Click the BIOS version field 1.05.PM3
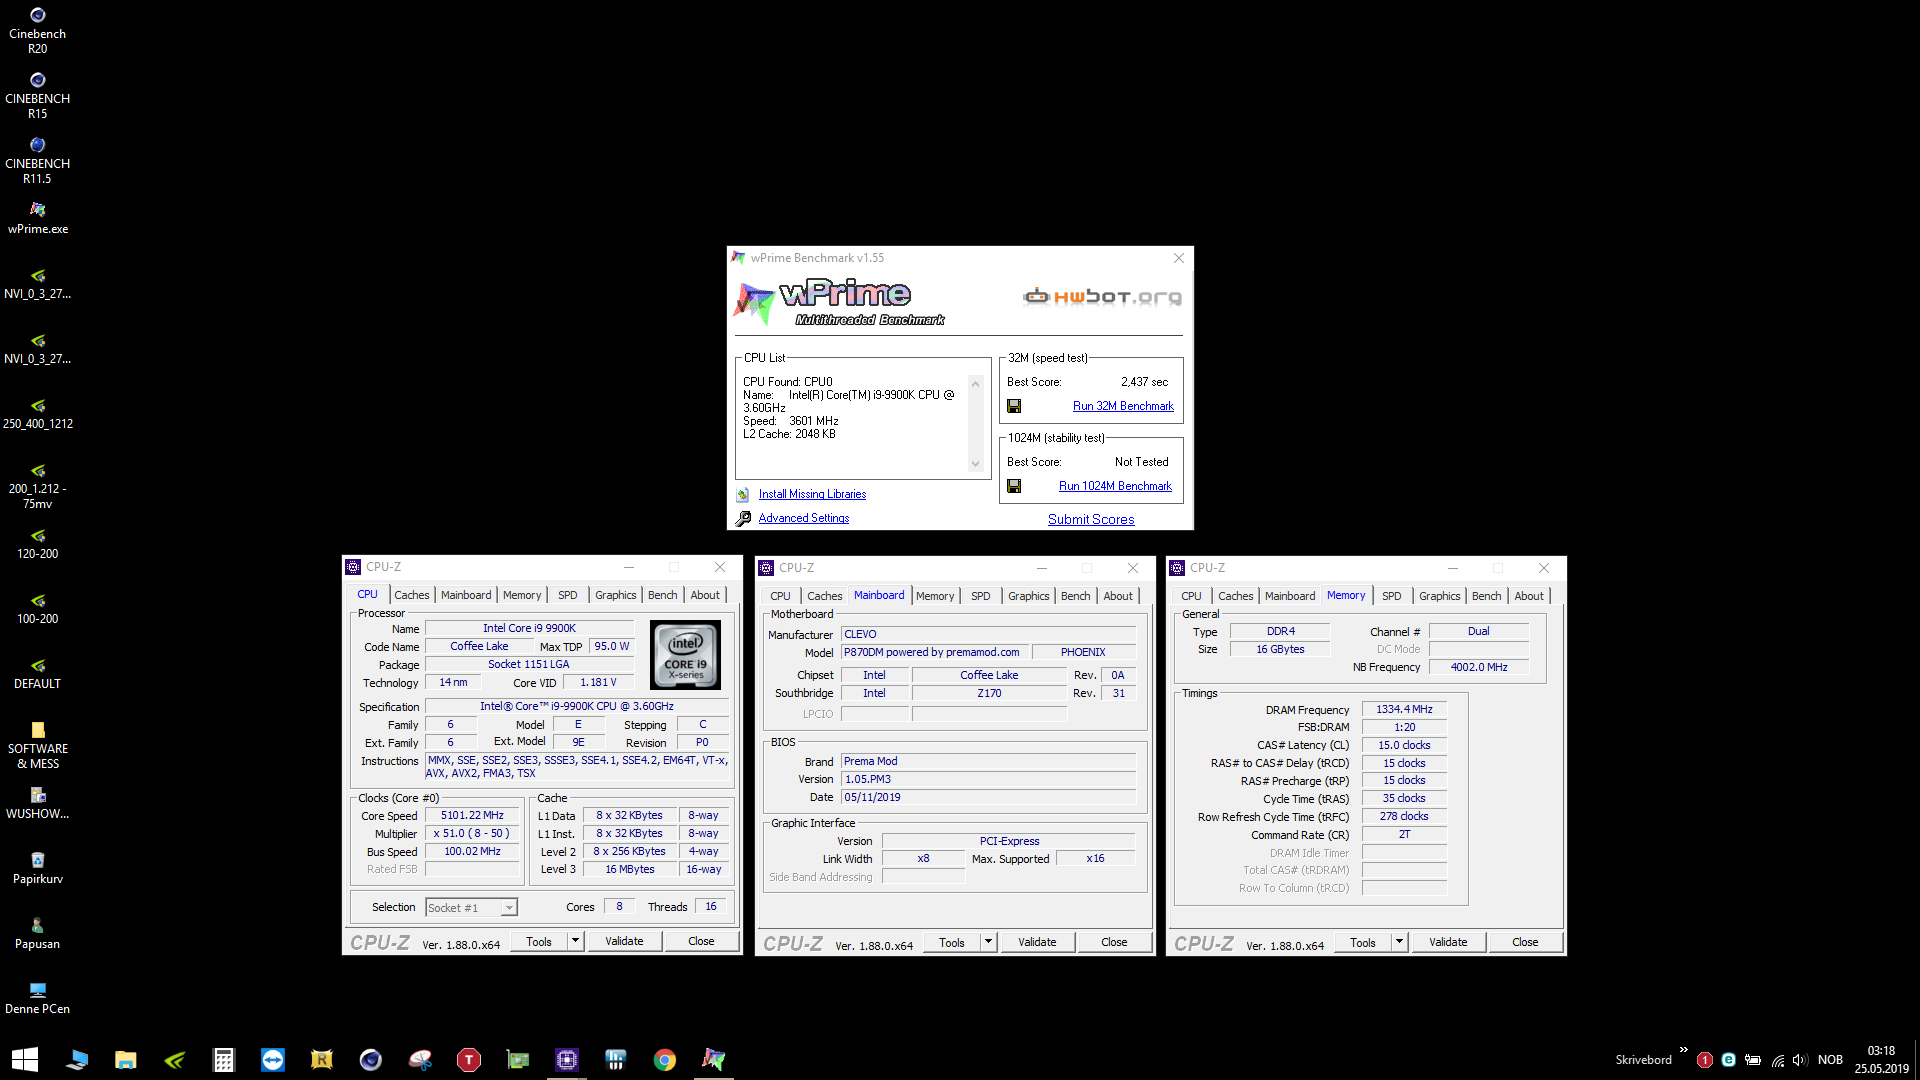This screenshot has height=1080, width=1920. [x=989, y=779]
